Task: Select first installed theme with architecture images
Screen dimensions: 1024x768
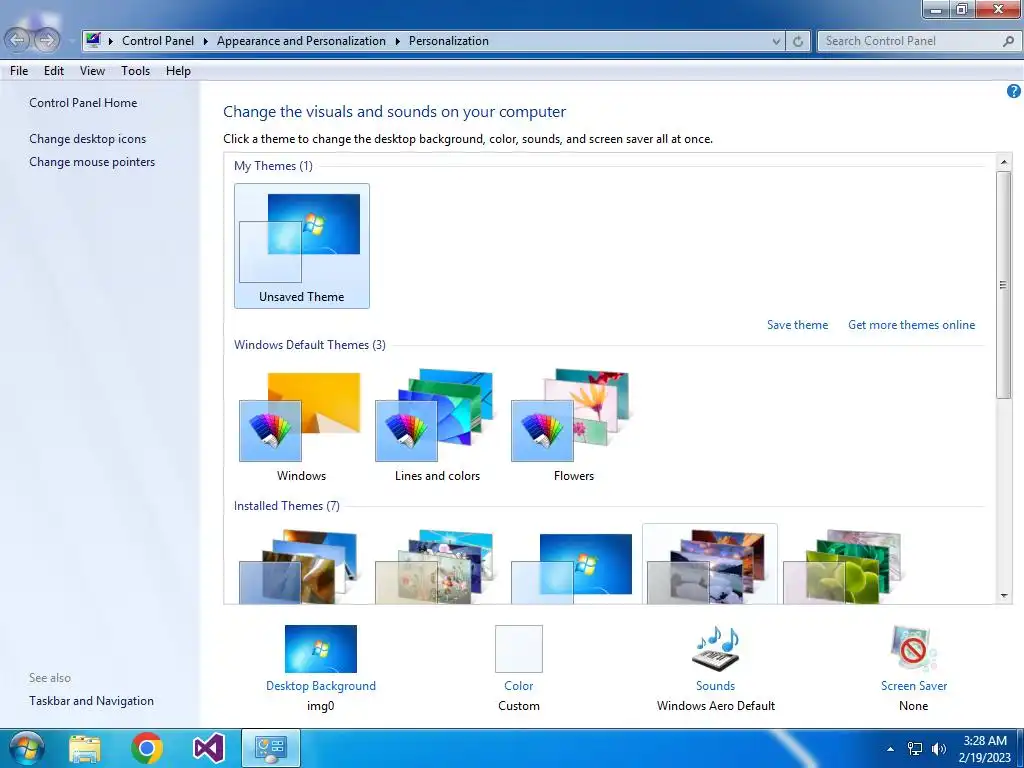Action: 301,566
